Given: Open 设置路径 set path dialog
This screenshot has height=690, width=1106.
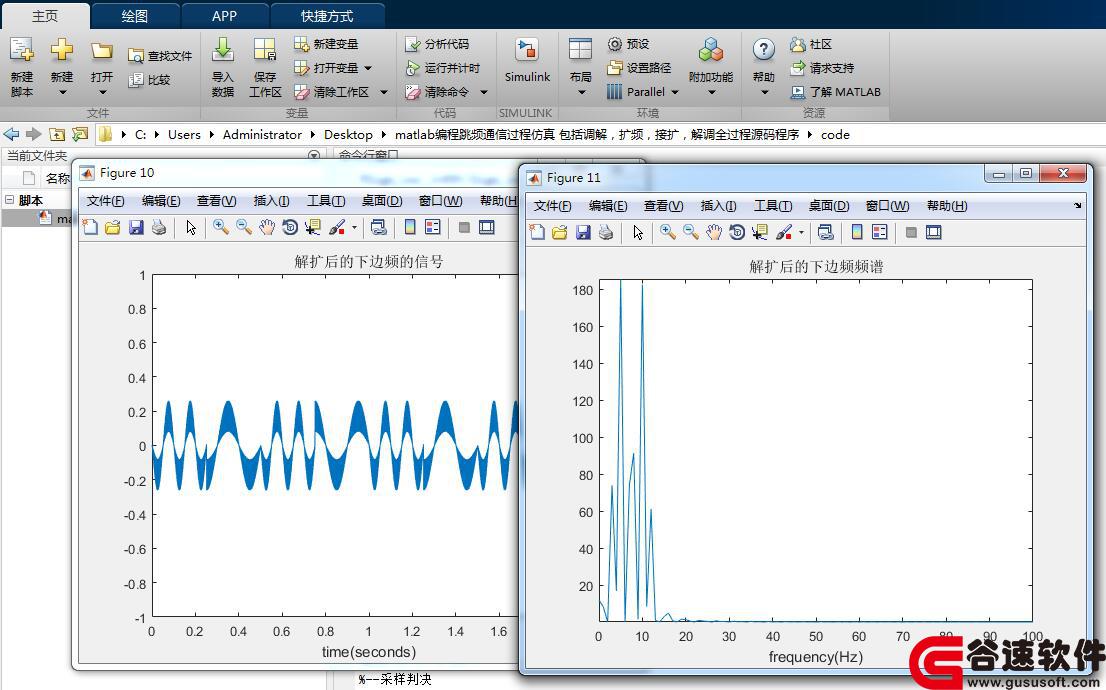Looking at the screenshot, I should tap(639, 68).
